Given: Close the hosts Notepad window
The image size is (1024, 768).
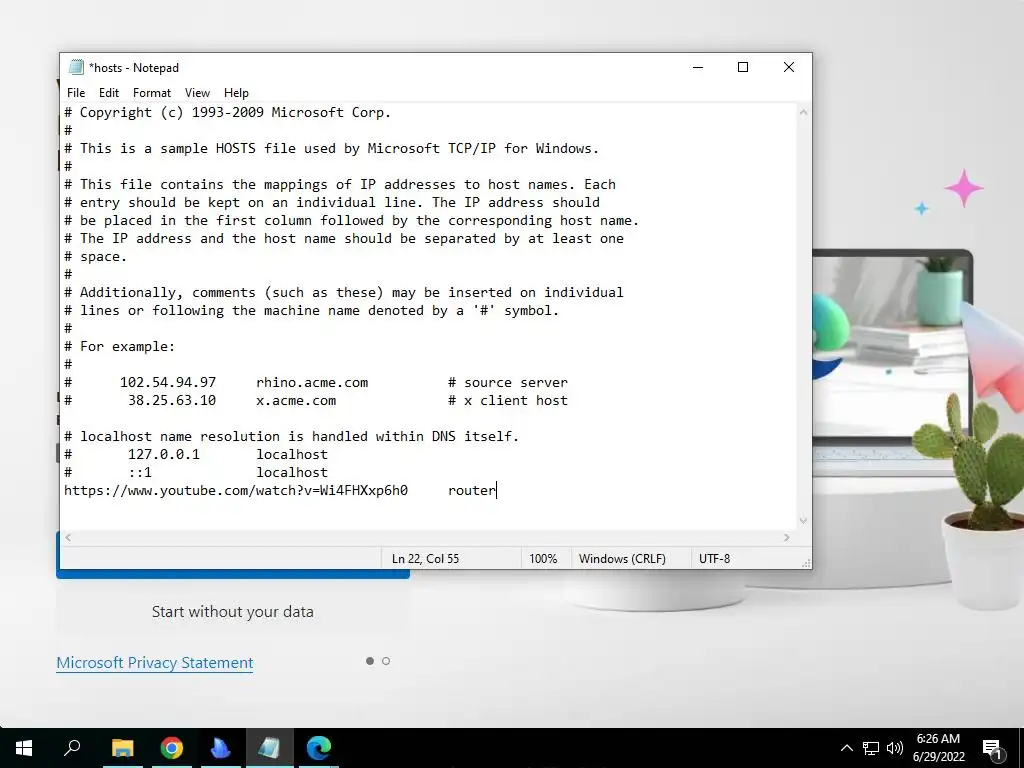Looking at the screenshot, I should tap(789, 67).
